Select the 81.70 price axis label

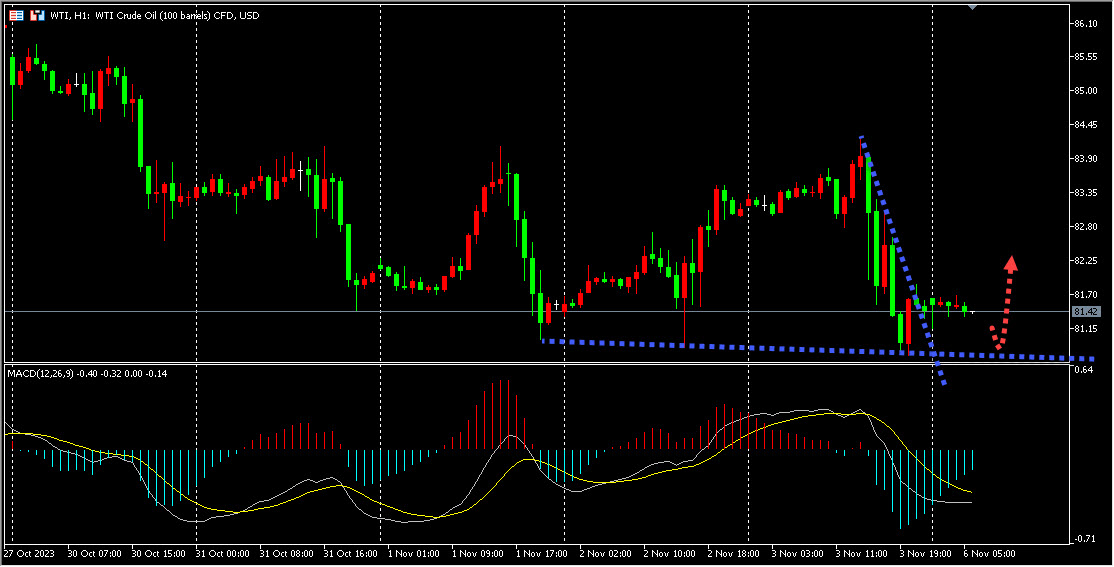[1086, 295]
